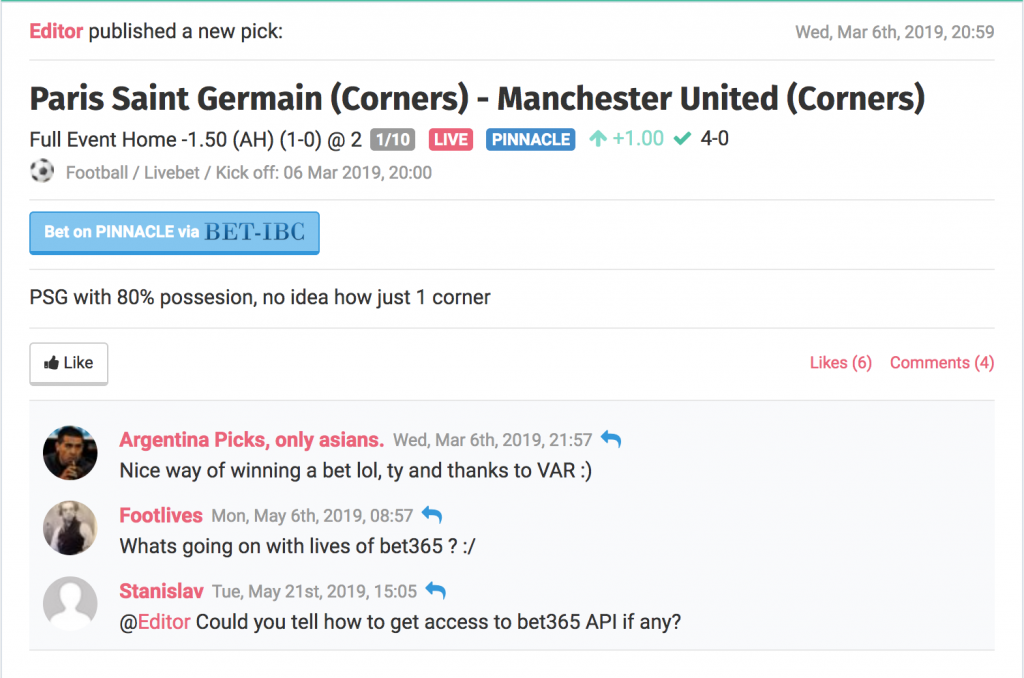Screen dimensions: 1024x678
Task: Open Stanislav user profile link
Action: [x=161, y=591]
